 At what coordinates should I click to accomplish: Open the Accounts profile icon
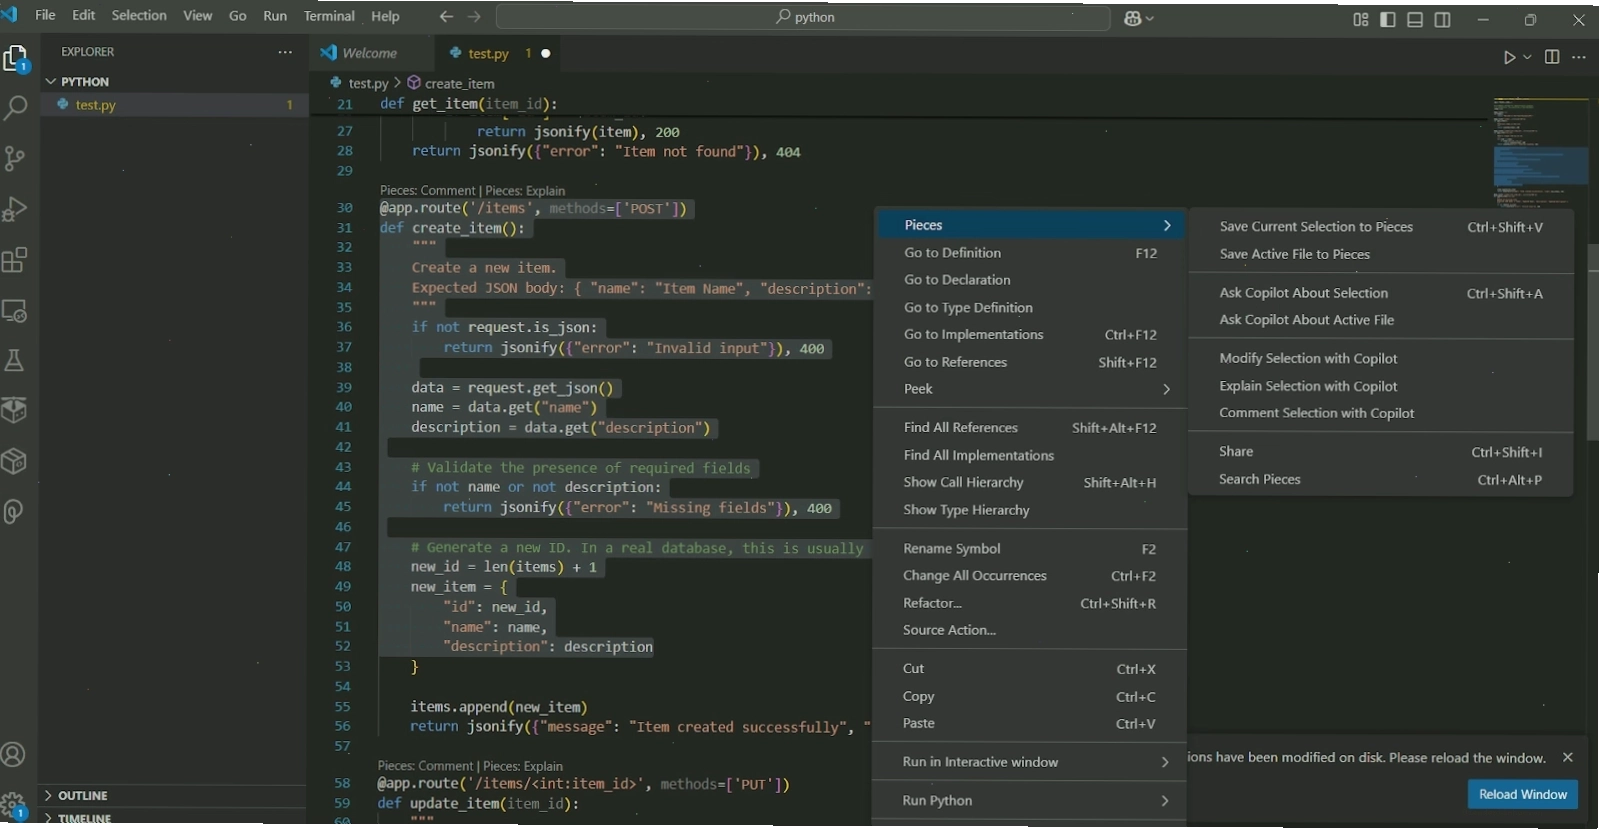[14, 755]
